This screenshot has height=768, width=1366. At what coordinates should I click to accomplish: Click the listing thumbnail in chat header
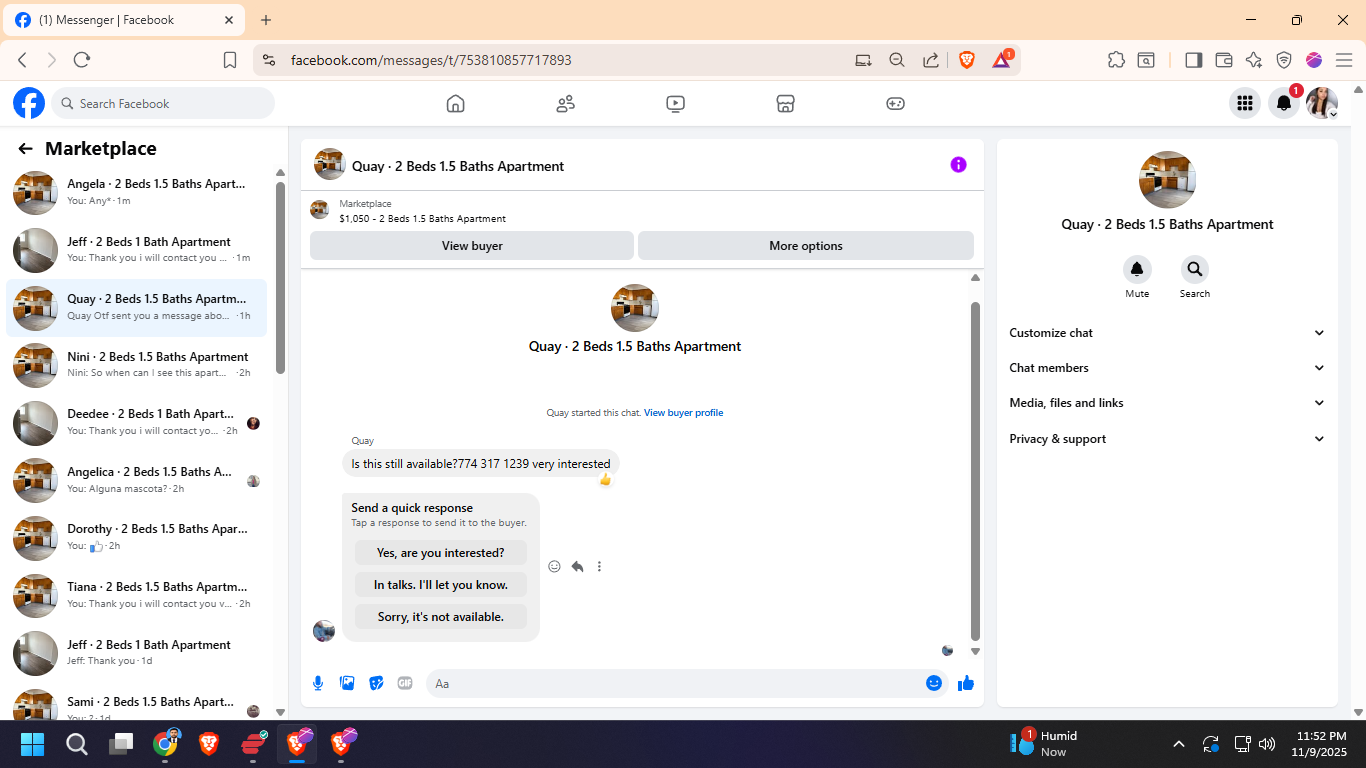(x=330, y=165)
